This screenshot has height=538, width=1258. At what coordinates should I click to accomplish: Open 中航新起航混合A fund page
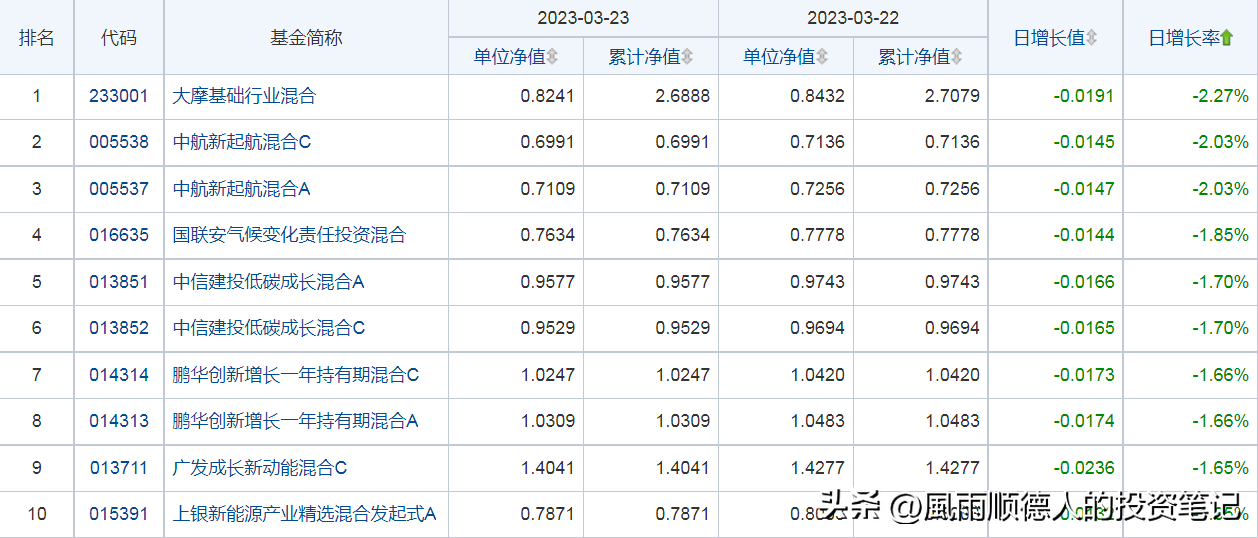(242, 189)
